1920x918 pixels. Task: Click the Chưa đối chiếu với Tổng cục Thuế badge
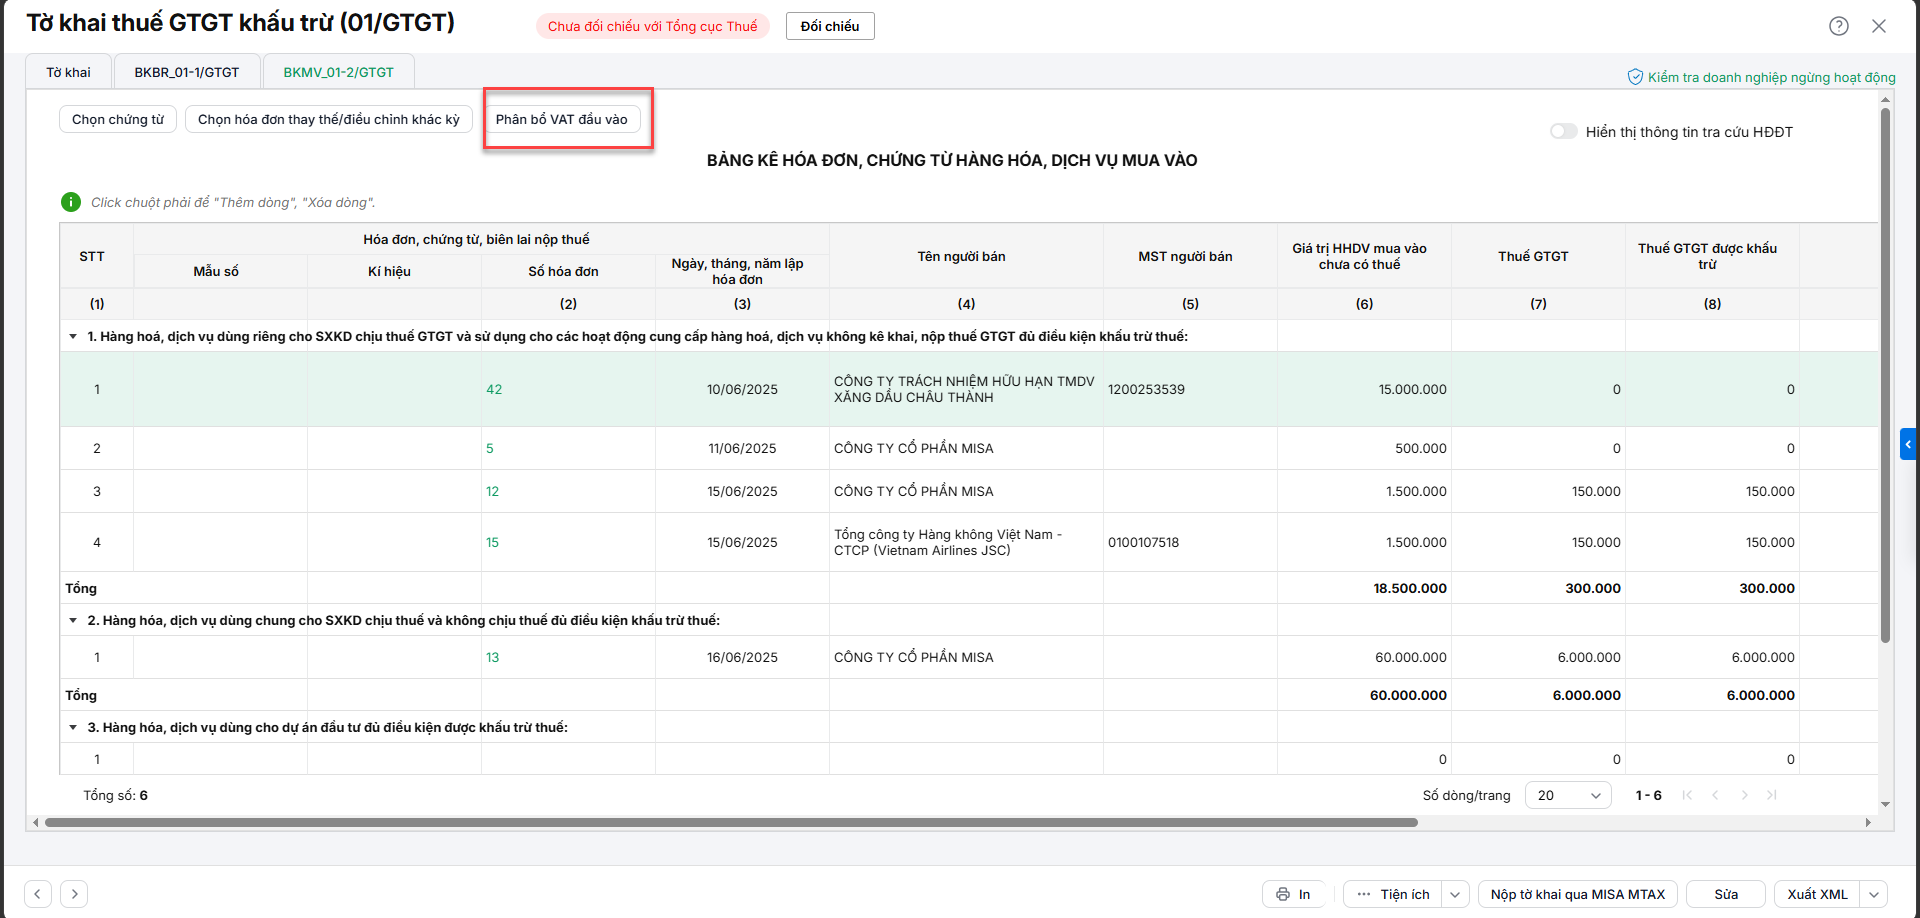tap(653, 26)
